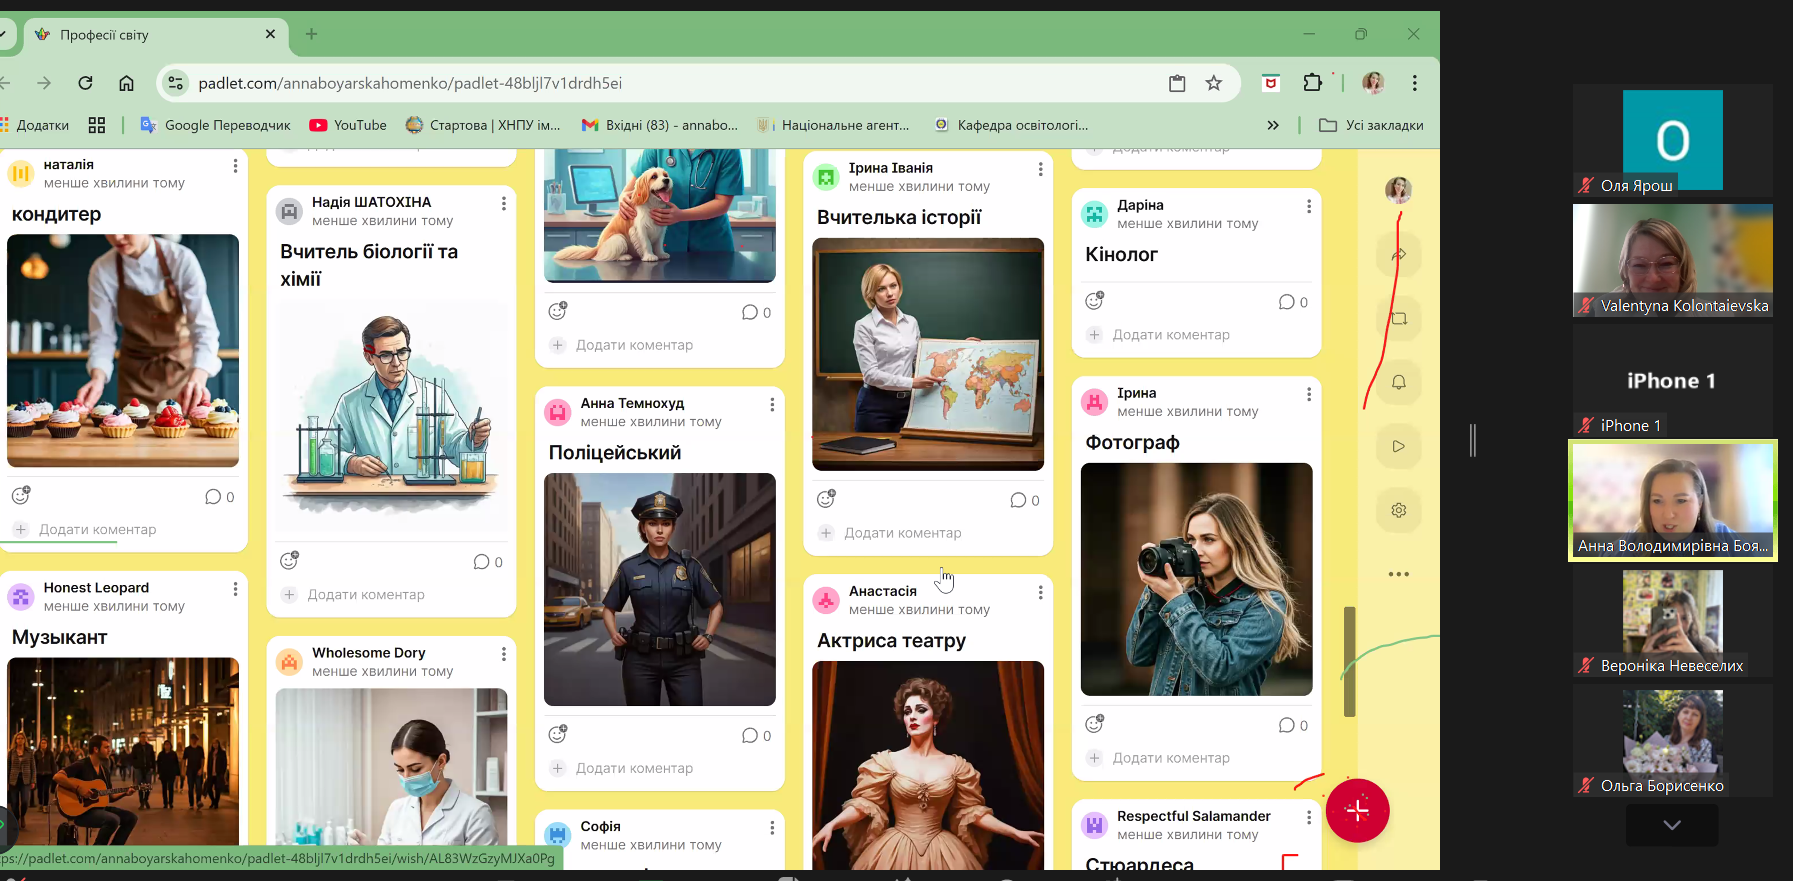Open Padlet settings gear in sidebar
Screen dimensions: 1793x881
pyautogui.click(x=1398, y=510)
